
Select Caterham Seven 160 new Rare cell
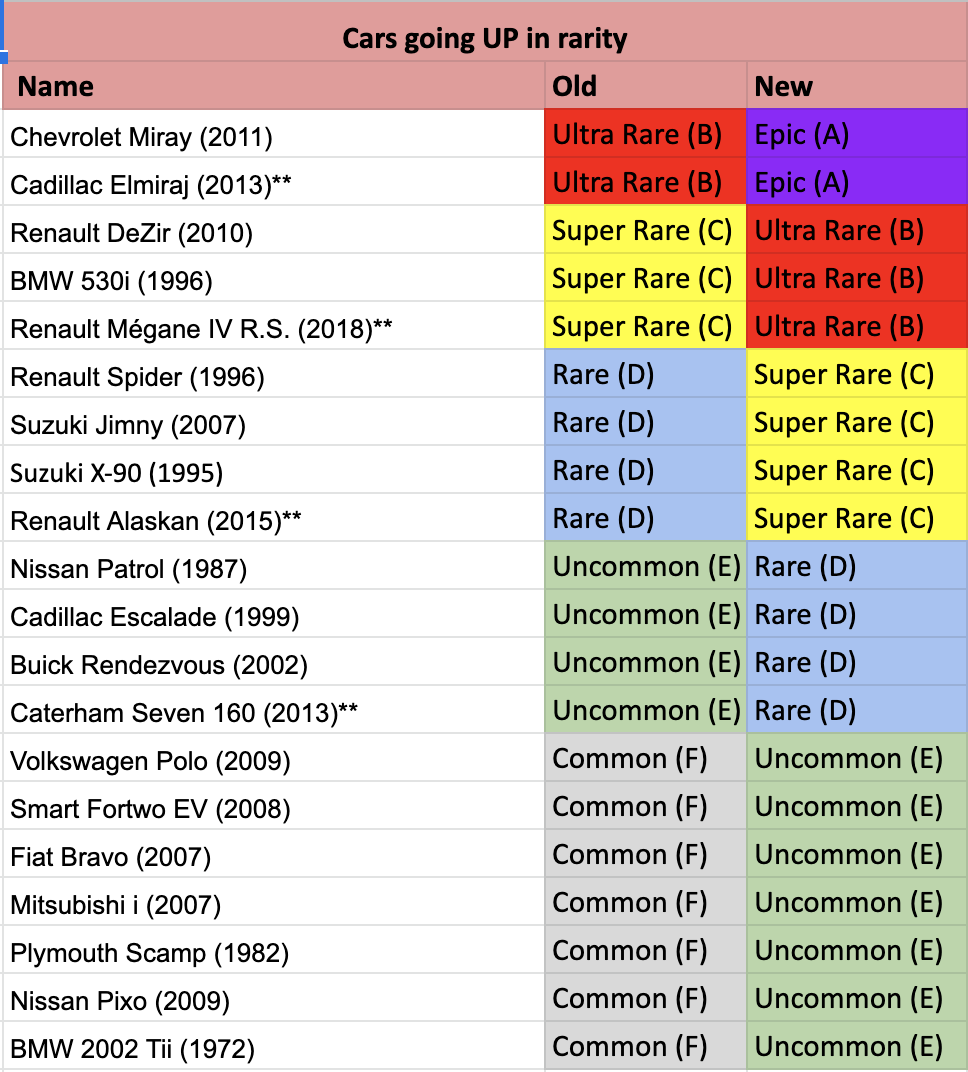point(857,710)
